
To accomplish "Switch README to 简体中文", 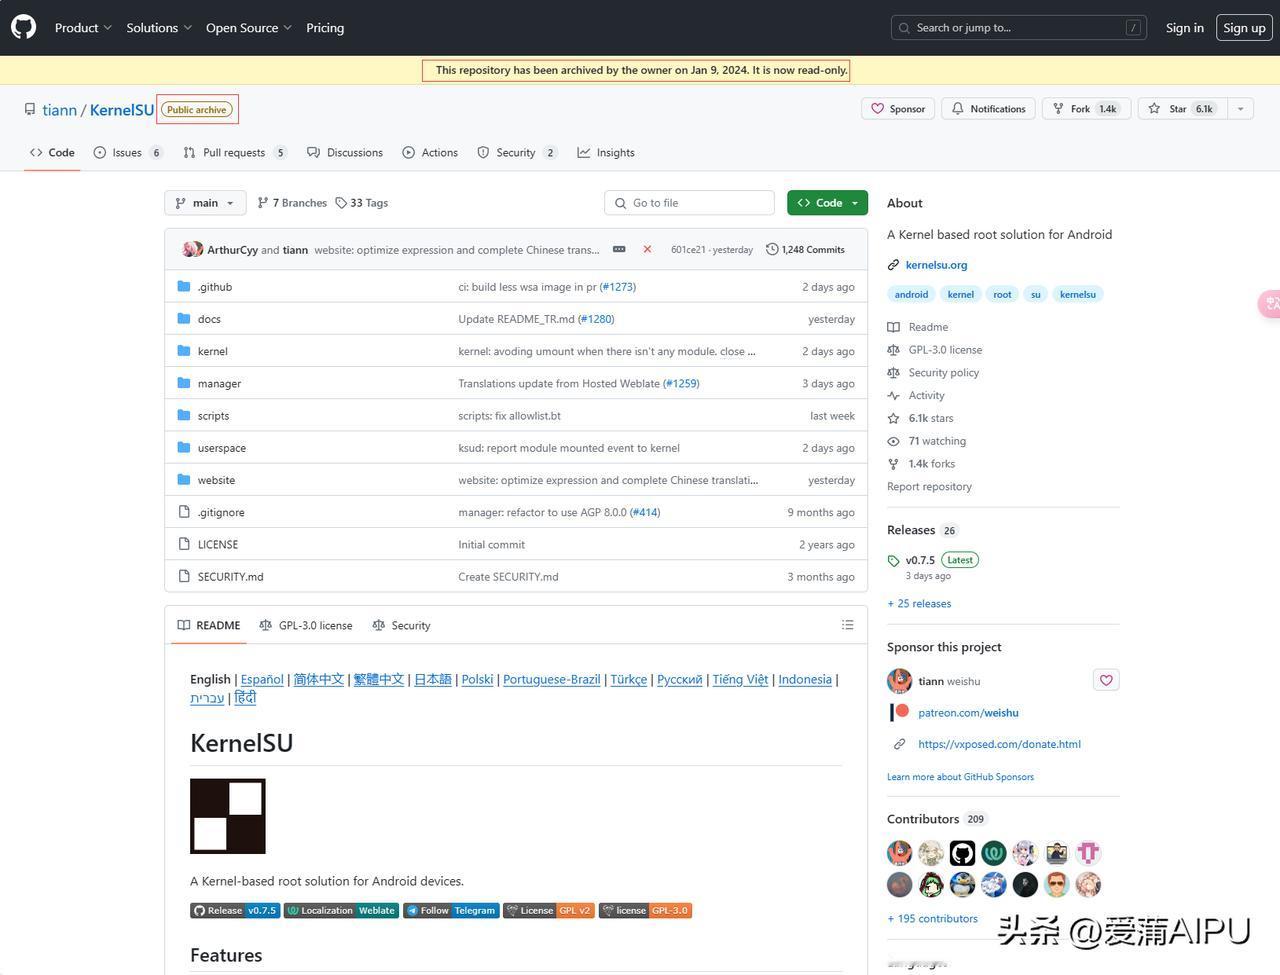I will point(318,679).
